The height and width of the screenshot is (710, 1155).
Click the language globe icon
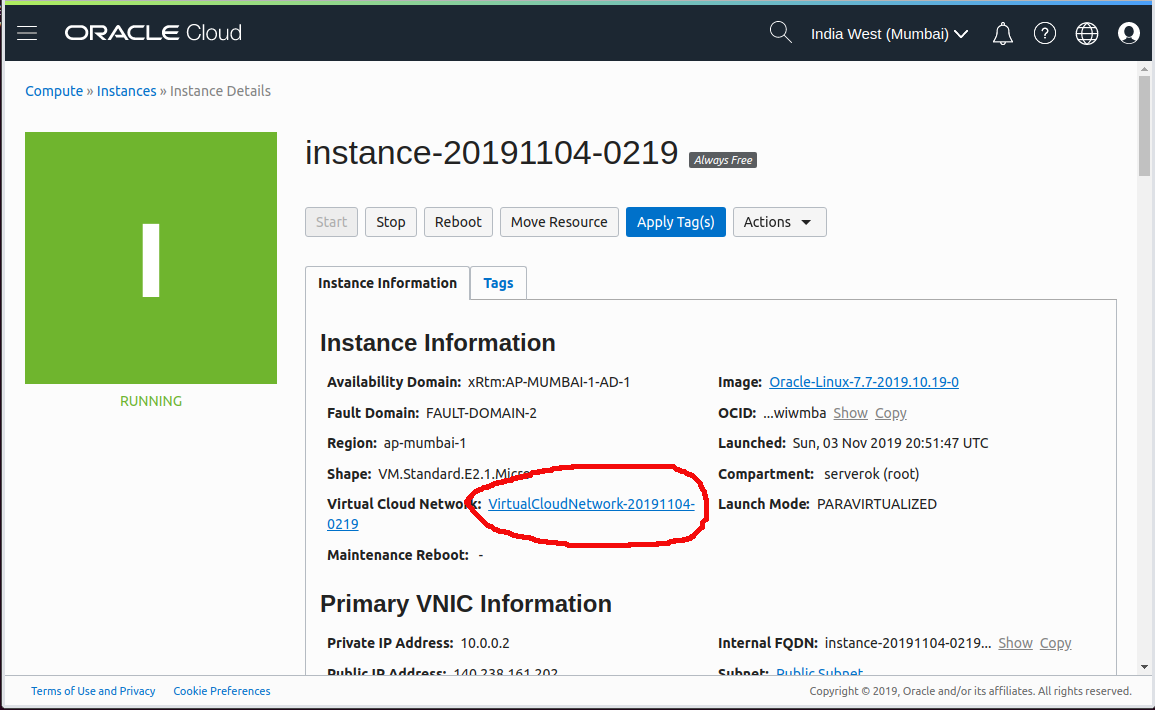1086,33
